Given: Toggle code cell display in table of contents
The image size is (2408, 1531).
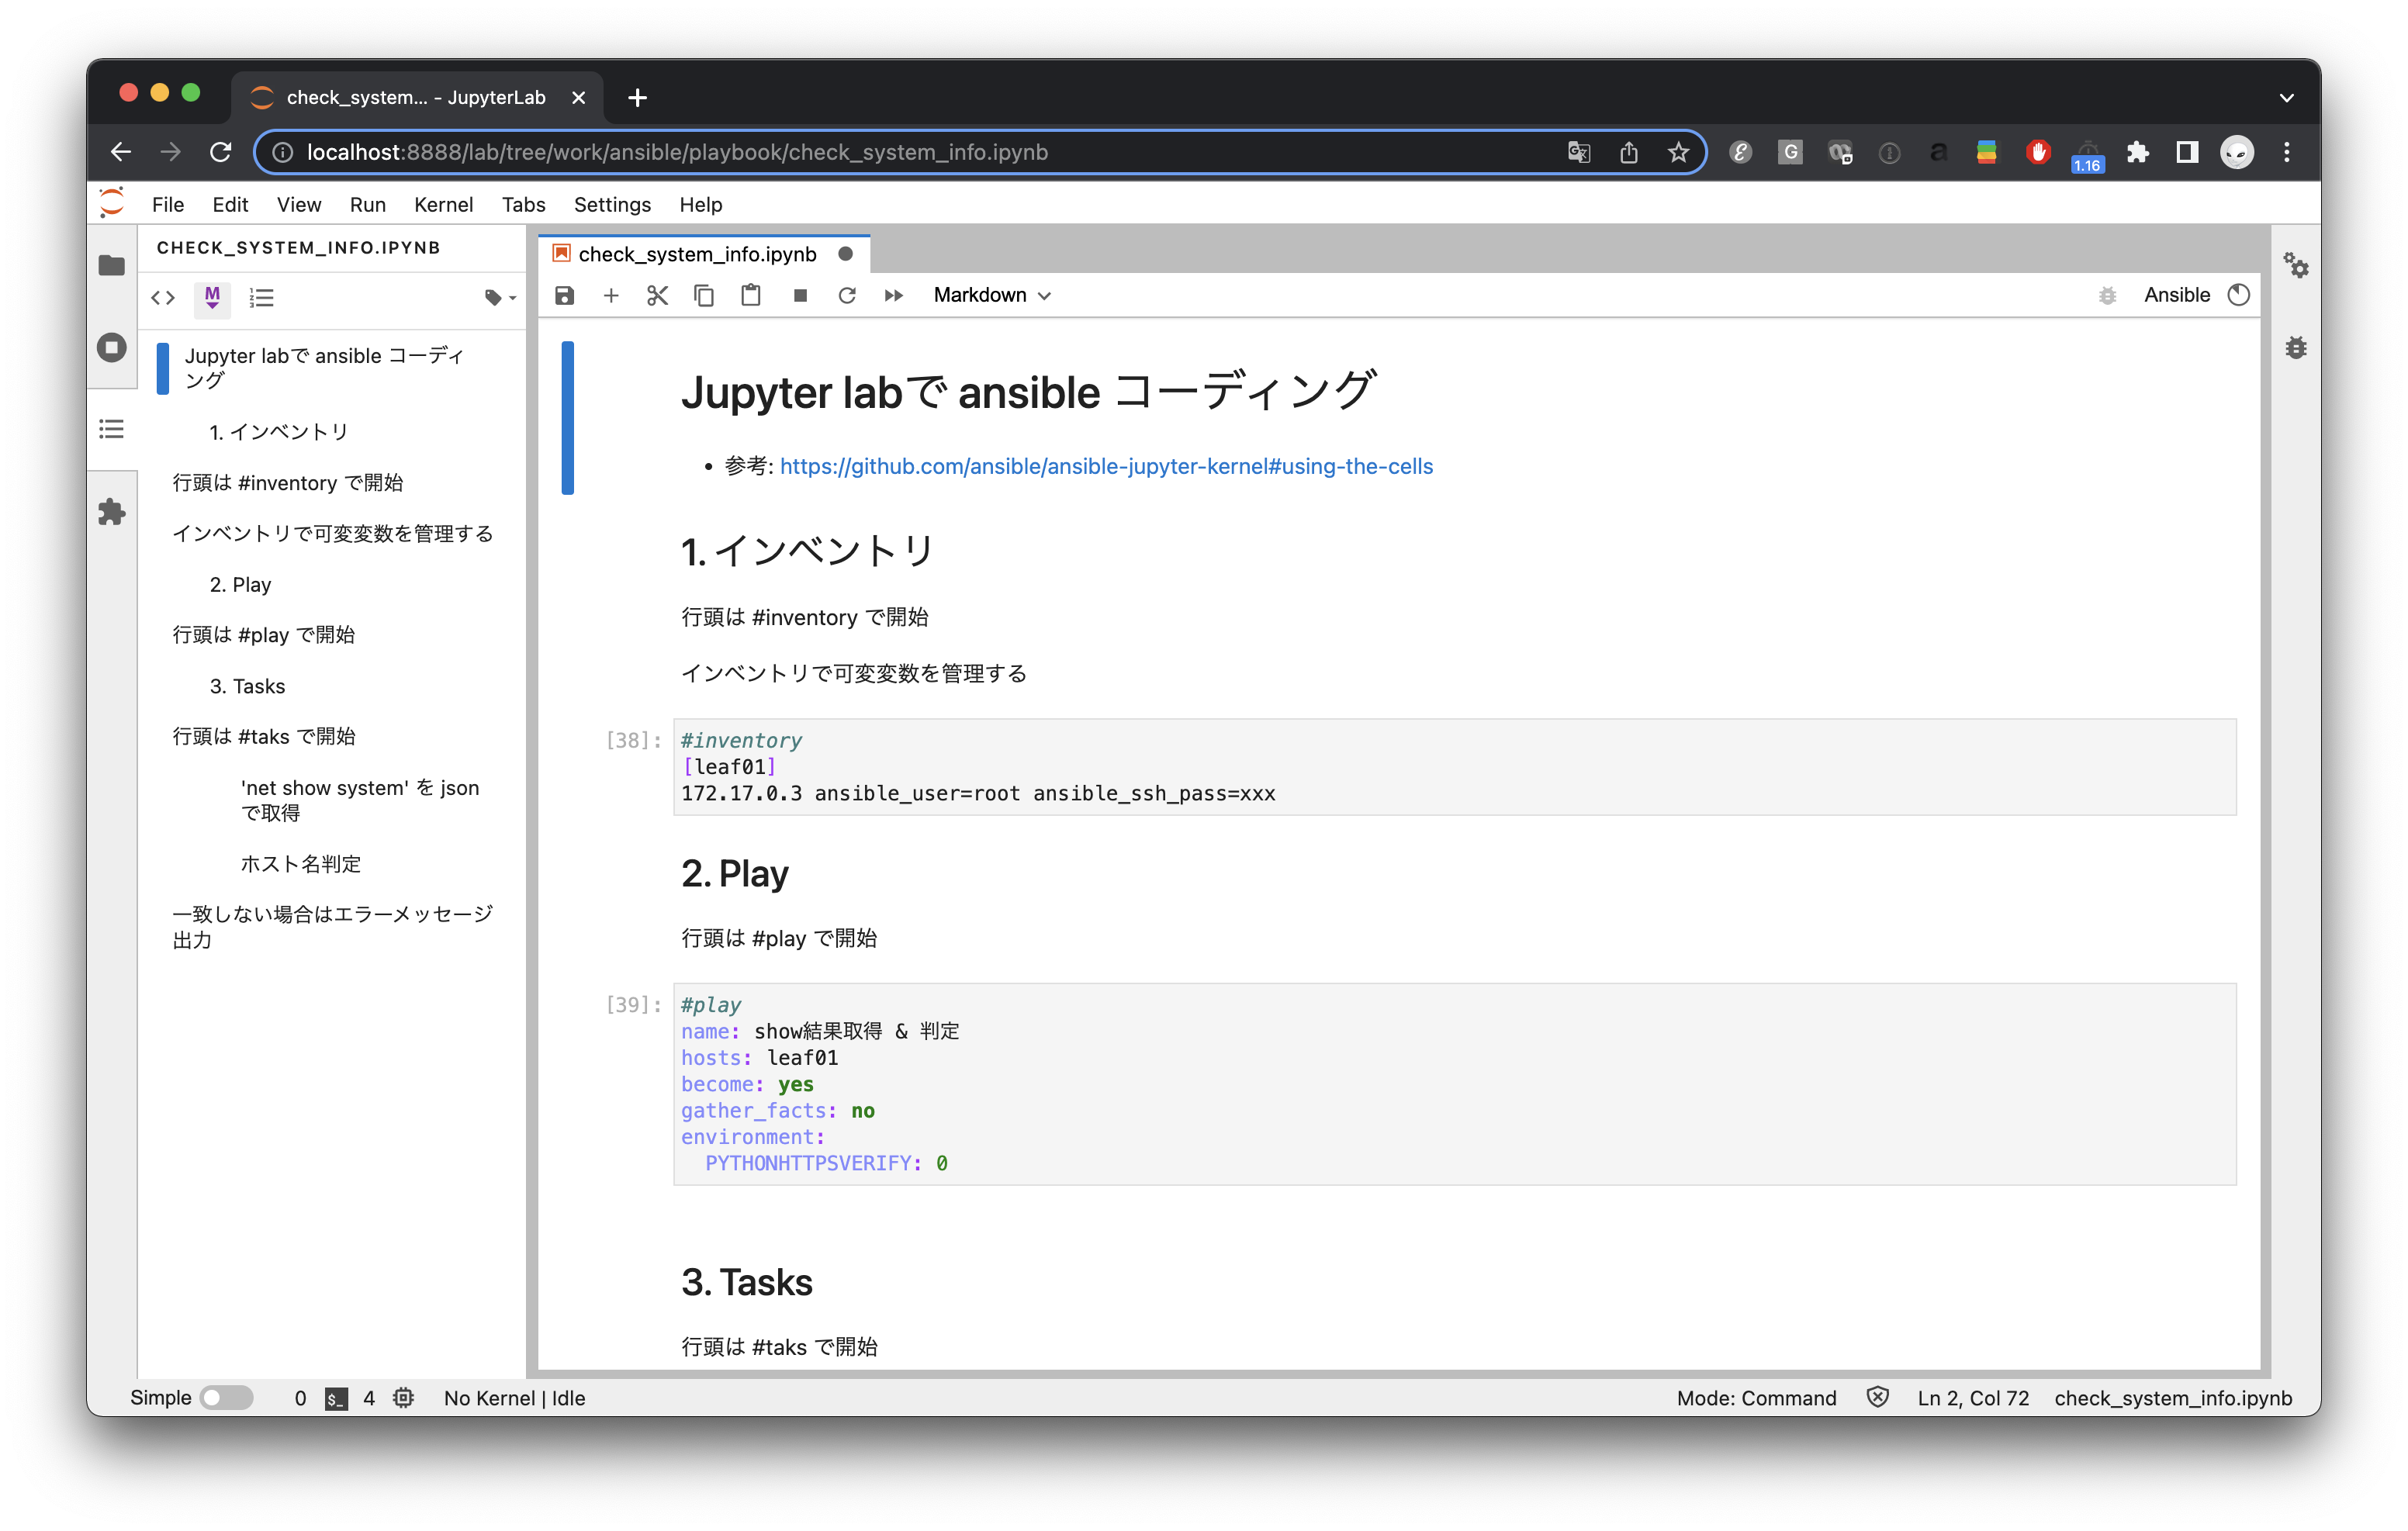Looking at the screenshot, I should tap(163, 297).
